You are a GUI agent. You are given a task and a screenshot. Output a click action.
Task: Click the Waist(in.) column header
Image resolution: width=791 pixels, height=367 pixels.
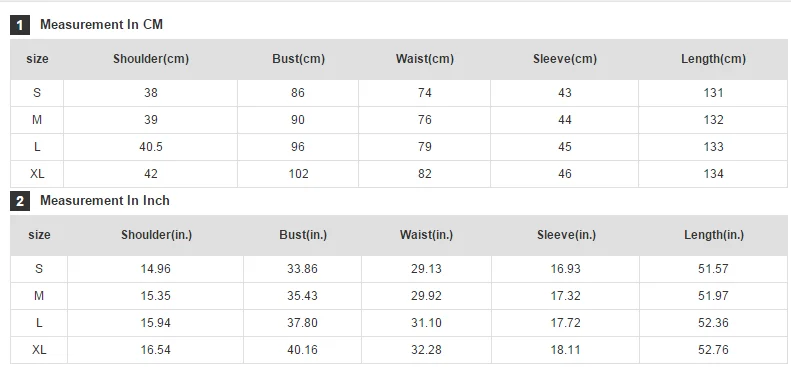[x=426, y=235]
